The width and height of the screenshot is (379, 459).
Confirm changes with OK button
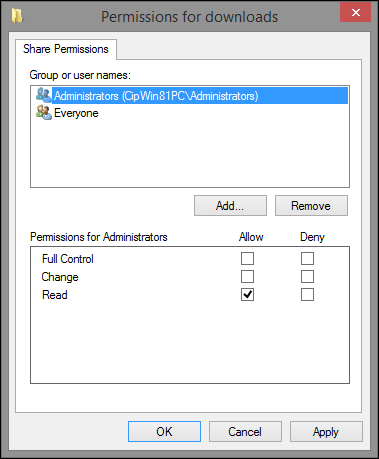tap(164, 432)
